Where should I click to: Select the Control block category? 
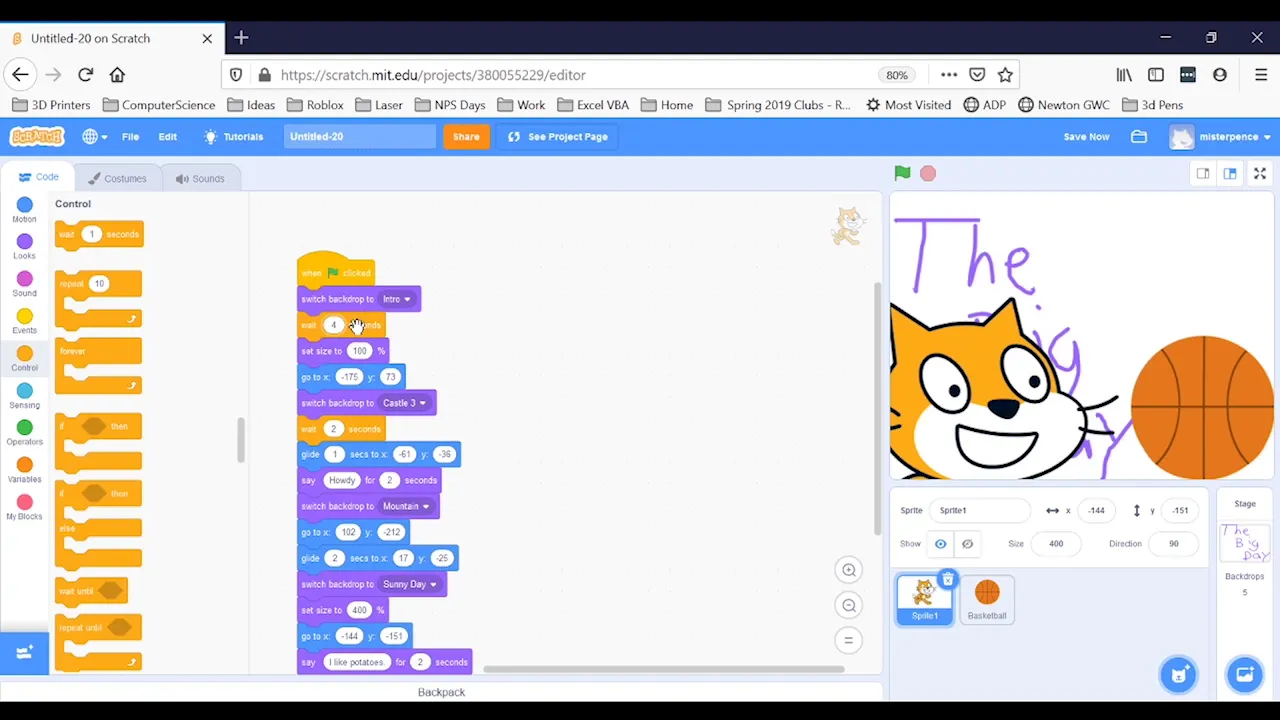click(24, 358)
